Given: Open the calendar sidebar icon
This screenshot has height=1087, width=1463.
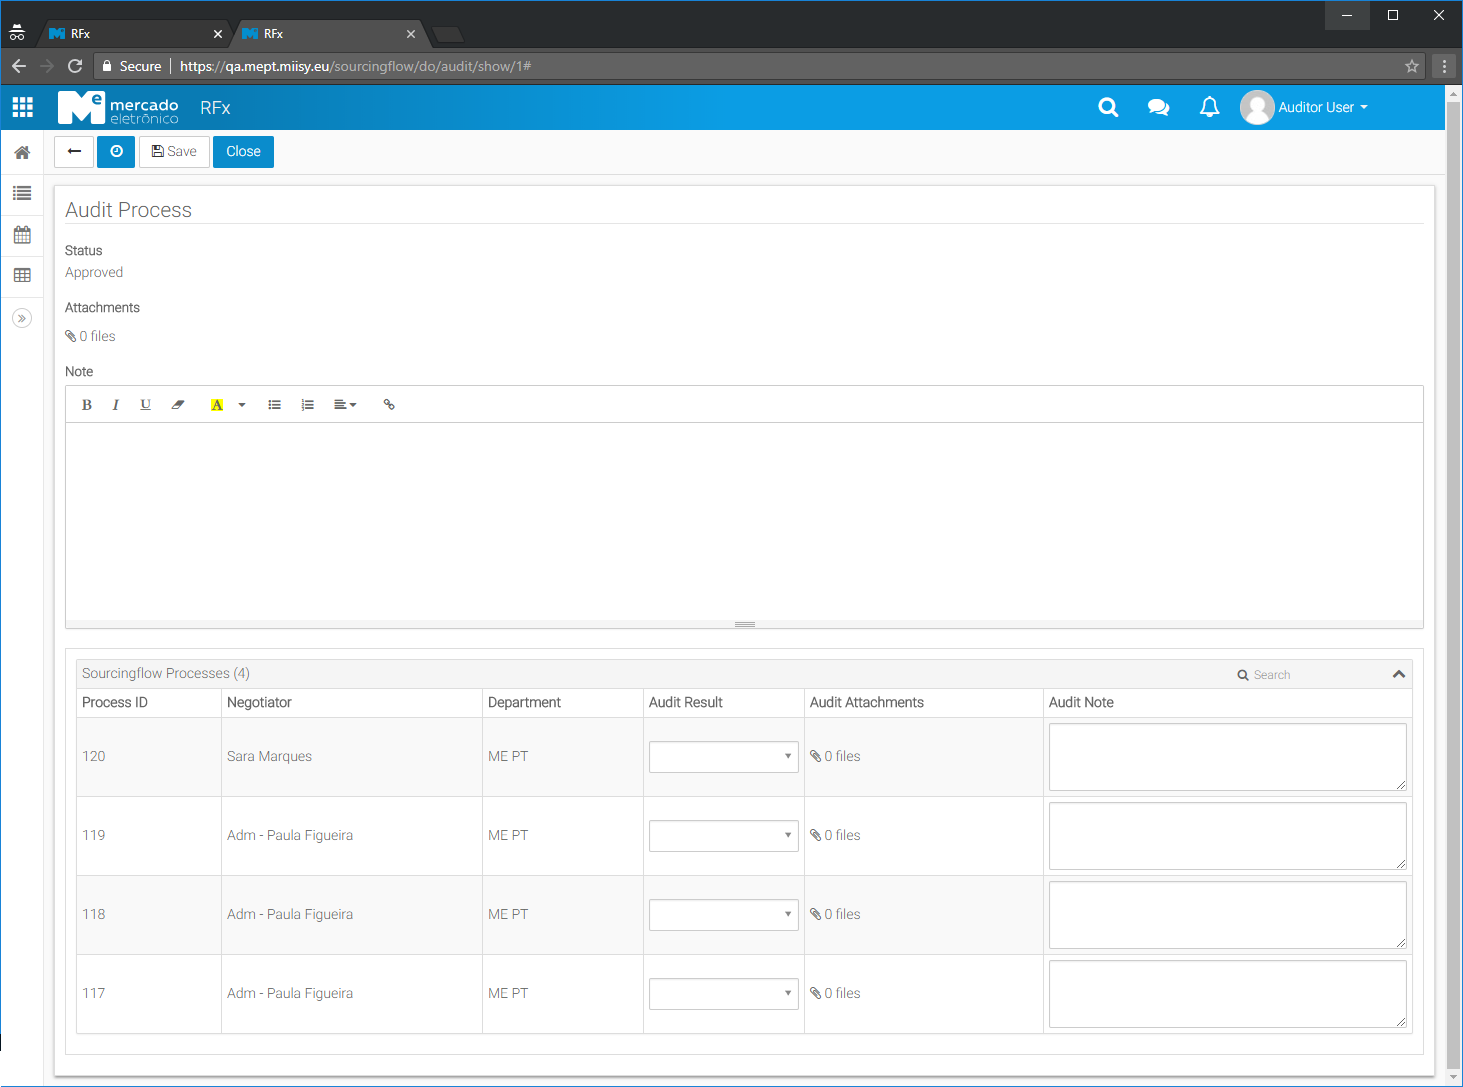Looking at the screenshot, I should [22, 235].
